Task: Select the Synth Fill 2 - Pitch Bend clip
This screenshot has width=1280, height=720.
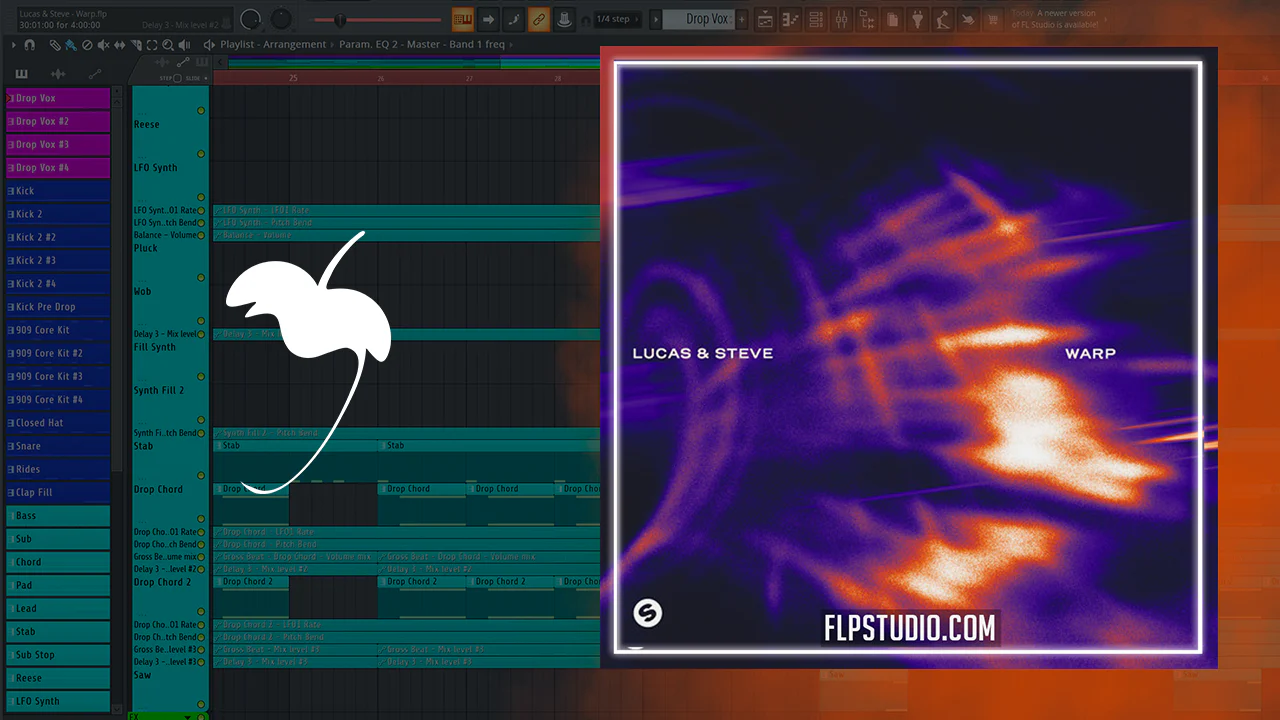Action: coord(406,433)
